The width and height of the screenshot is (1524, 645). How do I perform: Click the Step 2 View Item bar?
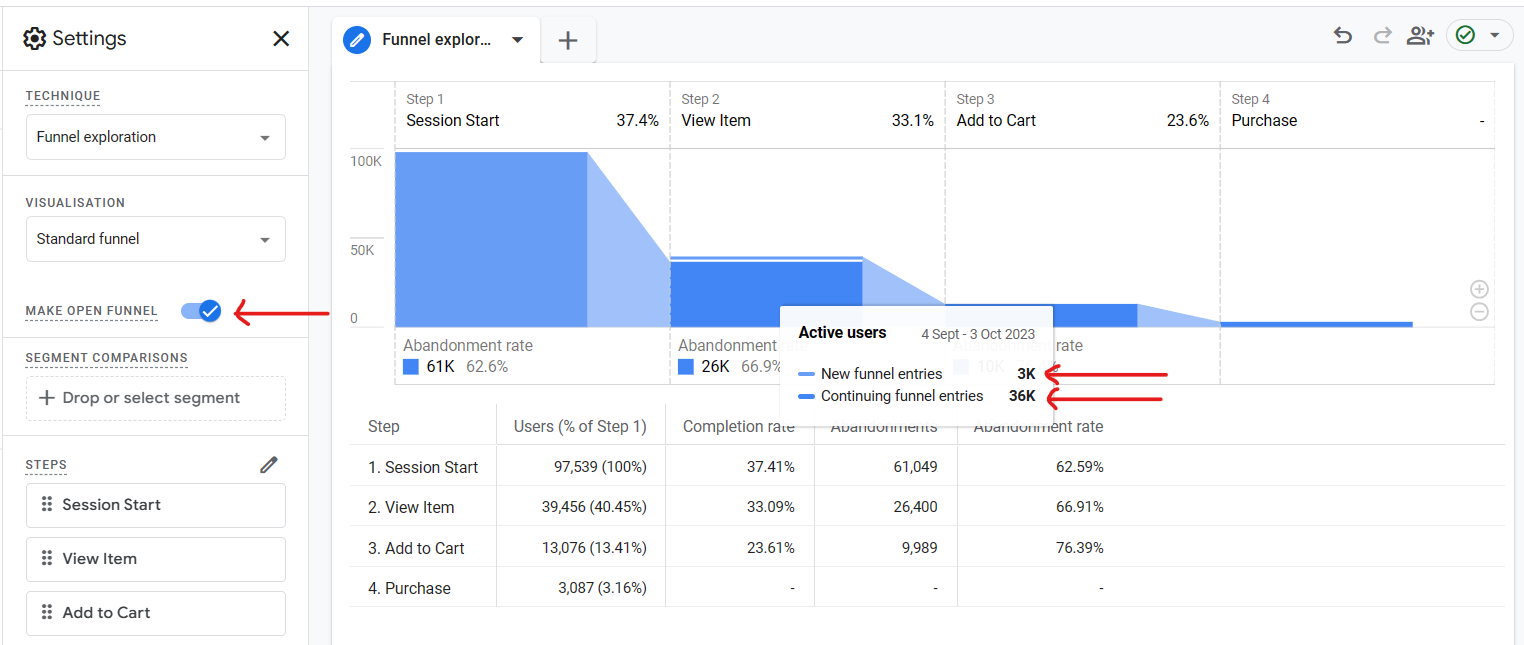[766, 292]
